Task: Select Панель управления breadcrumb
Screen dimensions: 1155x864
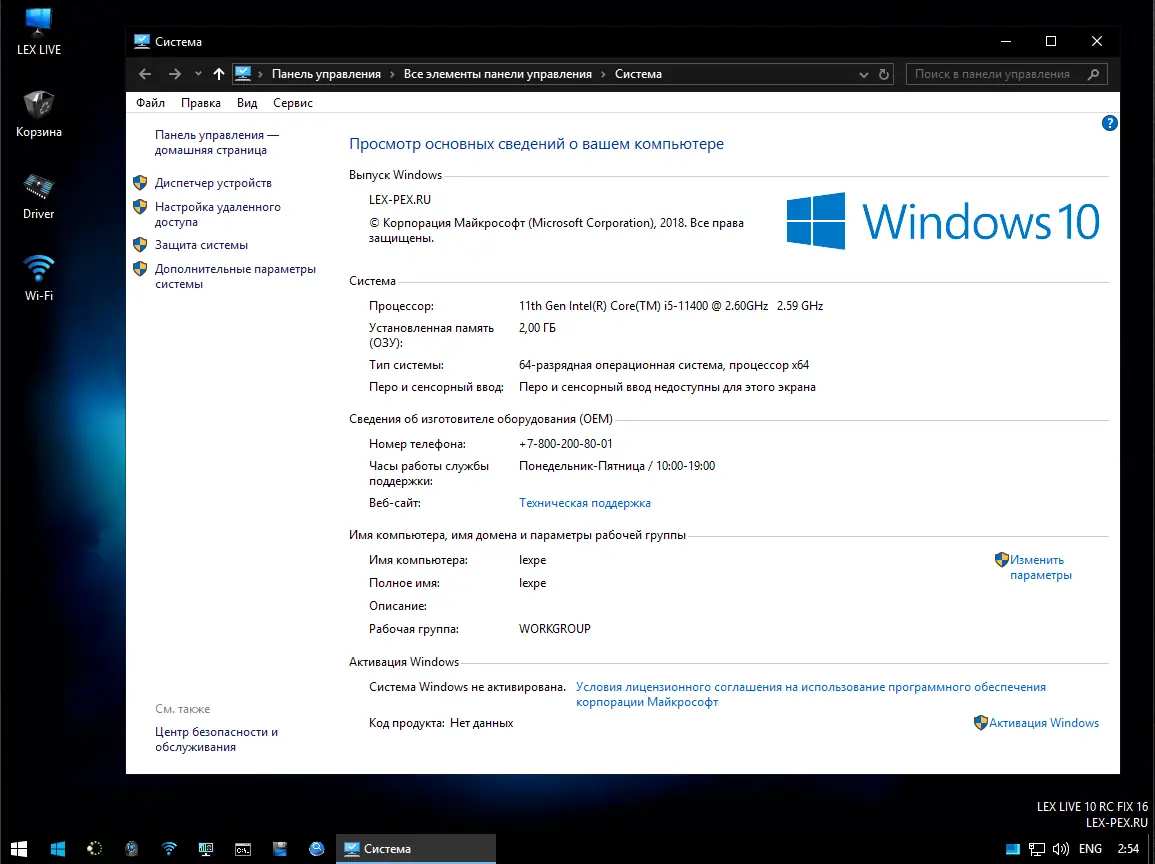Action: 326,74
